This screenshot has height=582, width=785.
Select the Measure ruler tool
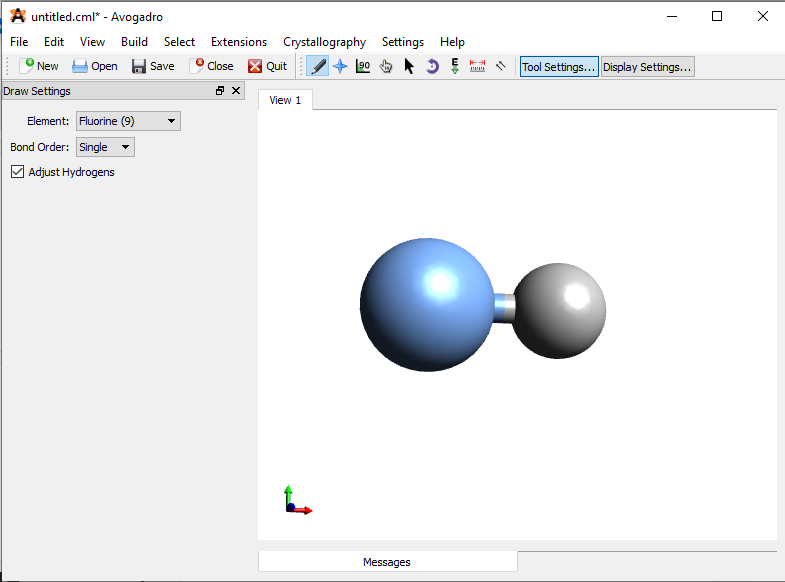pos(477,66)
